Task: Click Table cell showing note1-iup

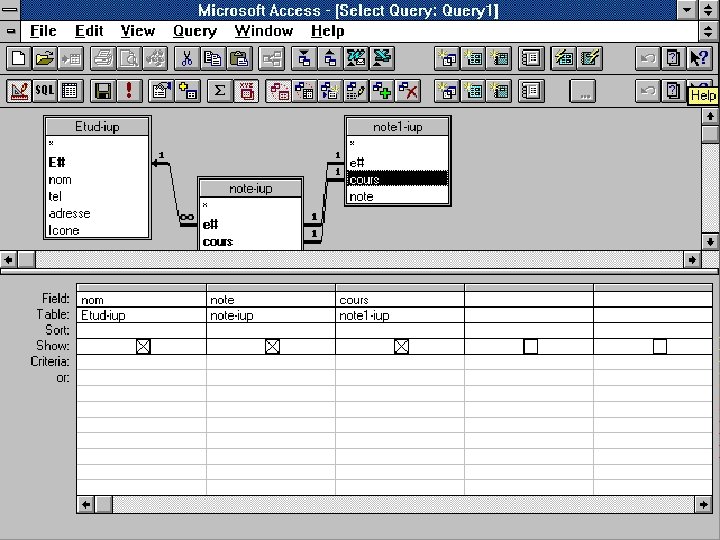Action: tap(400, 315)
